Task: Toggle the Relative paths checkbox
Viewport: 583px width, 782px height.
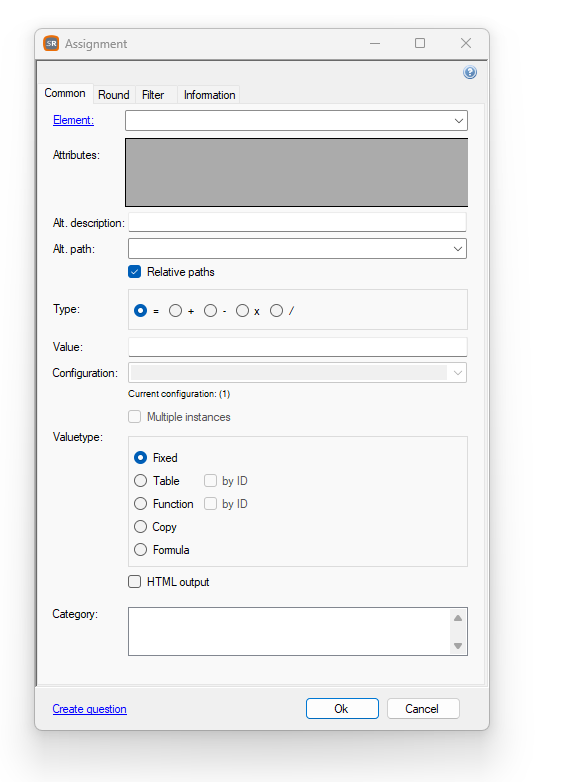Action: click(135, 272)
